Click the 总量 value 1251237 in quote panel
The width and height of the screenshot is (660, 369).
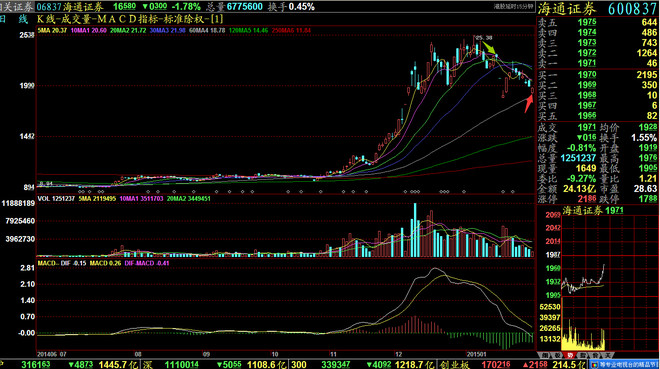pyautogui.click(x=578, y=158)
